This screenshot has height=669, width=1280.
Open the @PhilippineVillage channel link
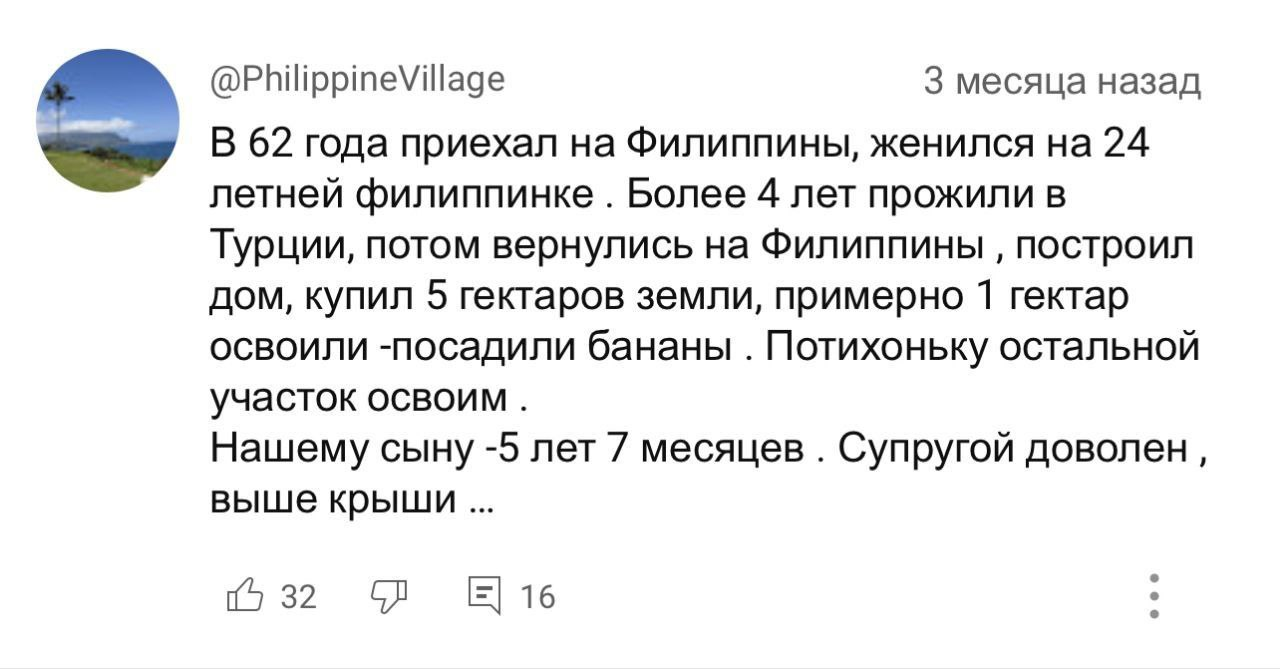358,78
